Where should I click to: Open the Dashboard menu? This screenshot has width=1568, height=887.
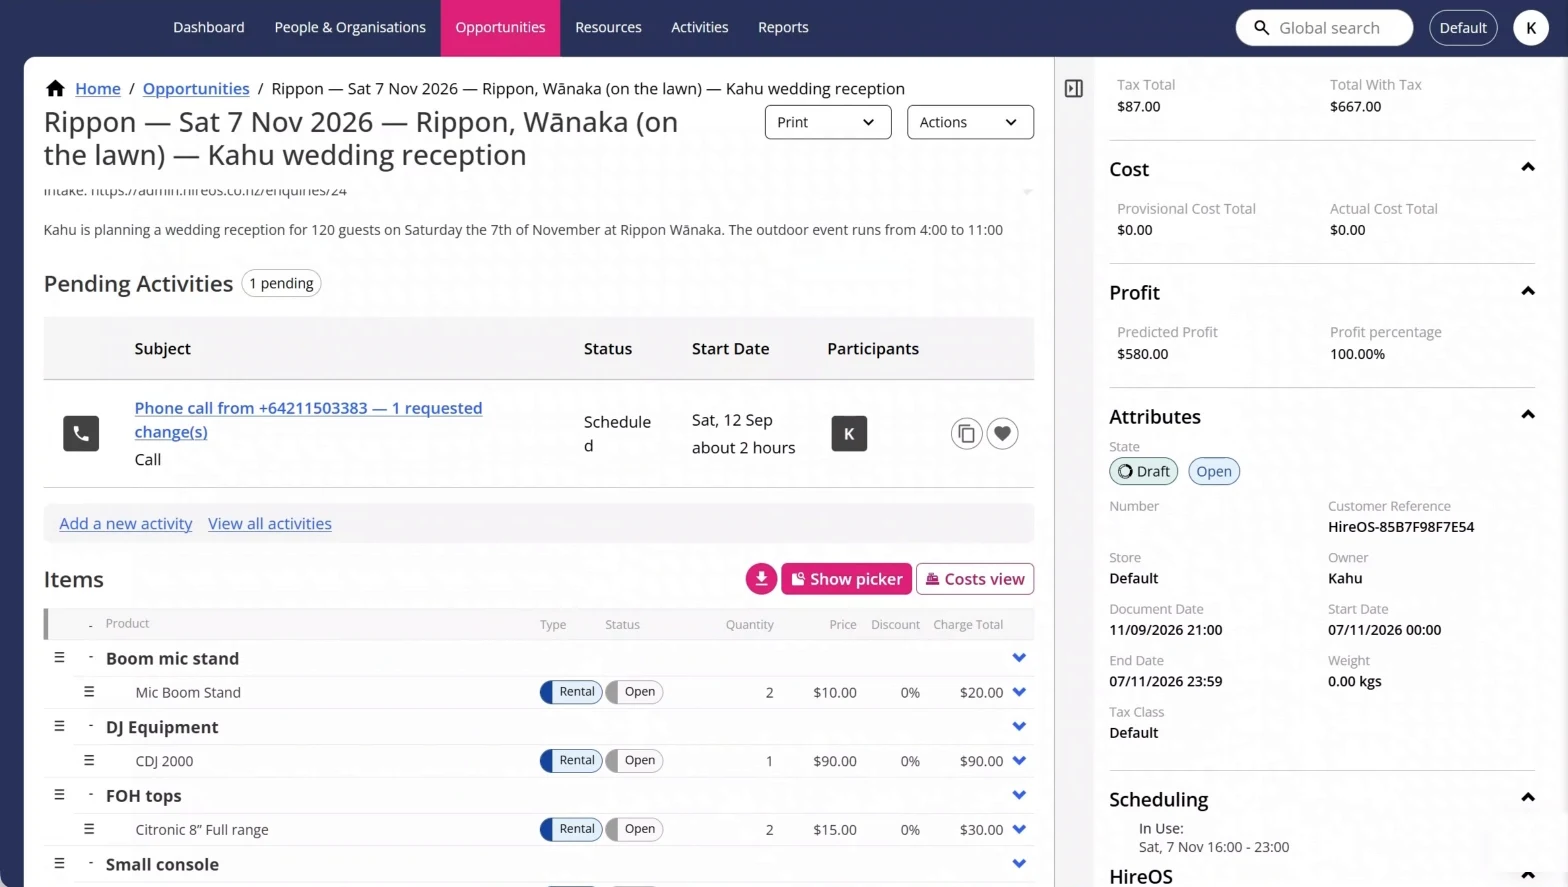click(x=209, y=28)
